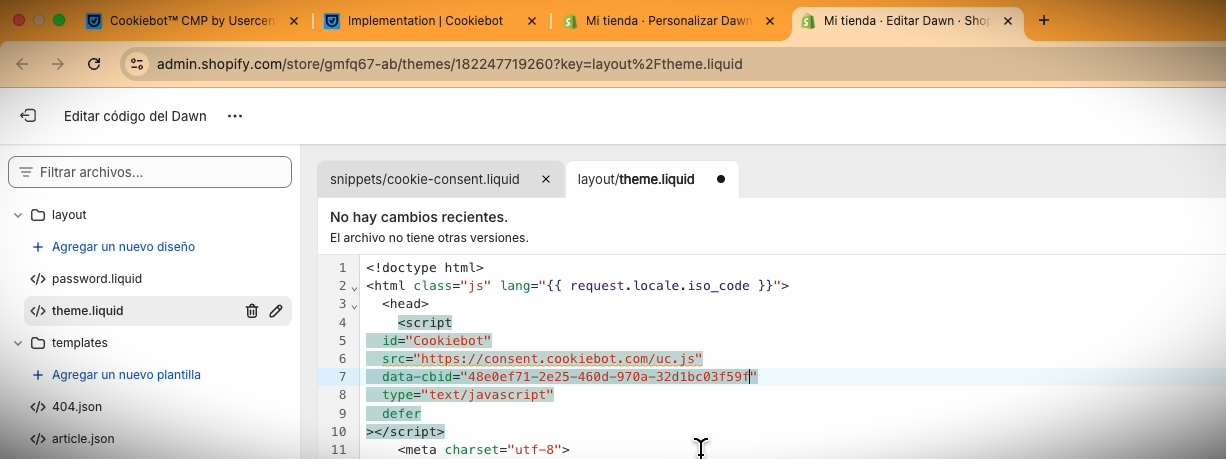Click the consent.cookiebot.com/uc.js src line
1226x459 pixels.
[x=543, y=359]
